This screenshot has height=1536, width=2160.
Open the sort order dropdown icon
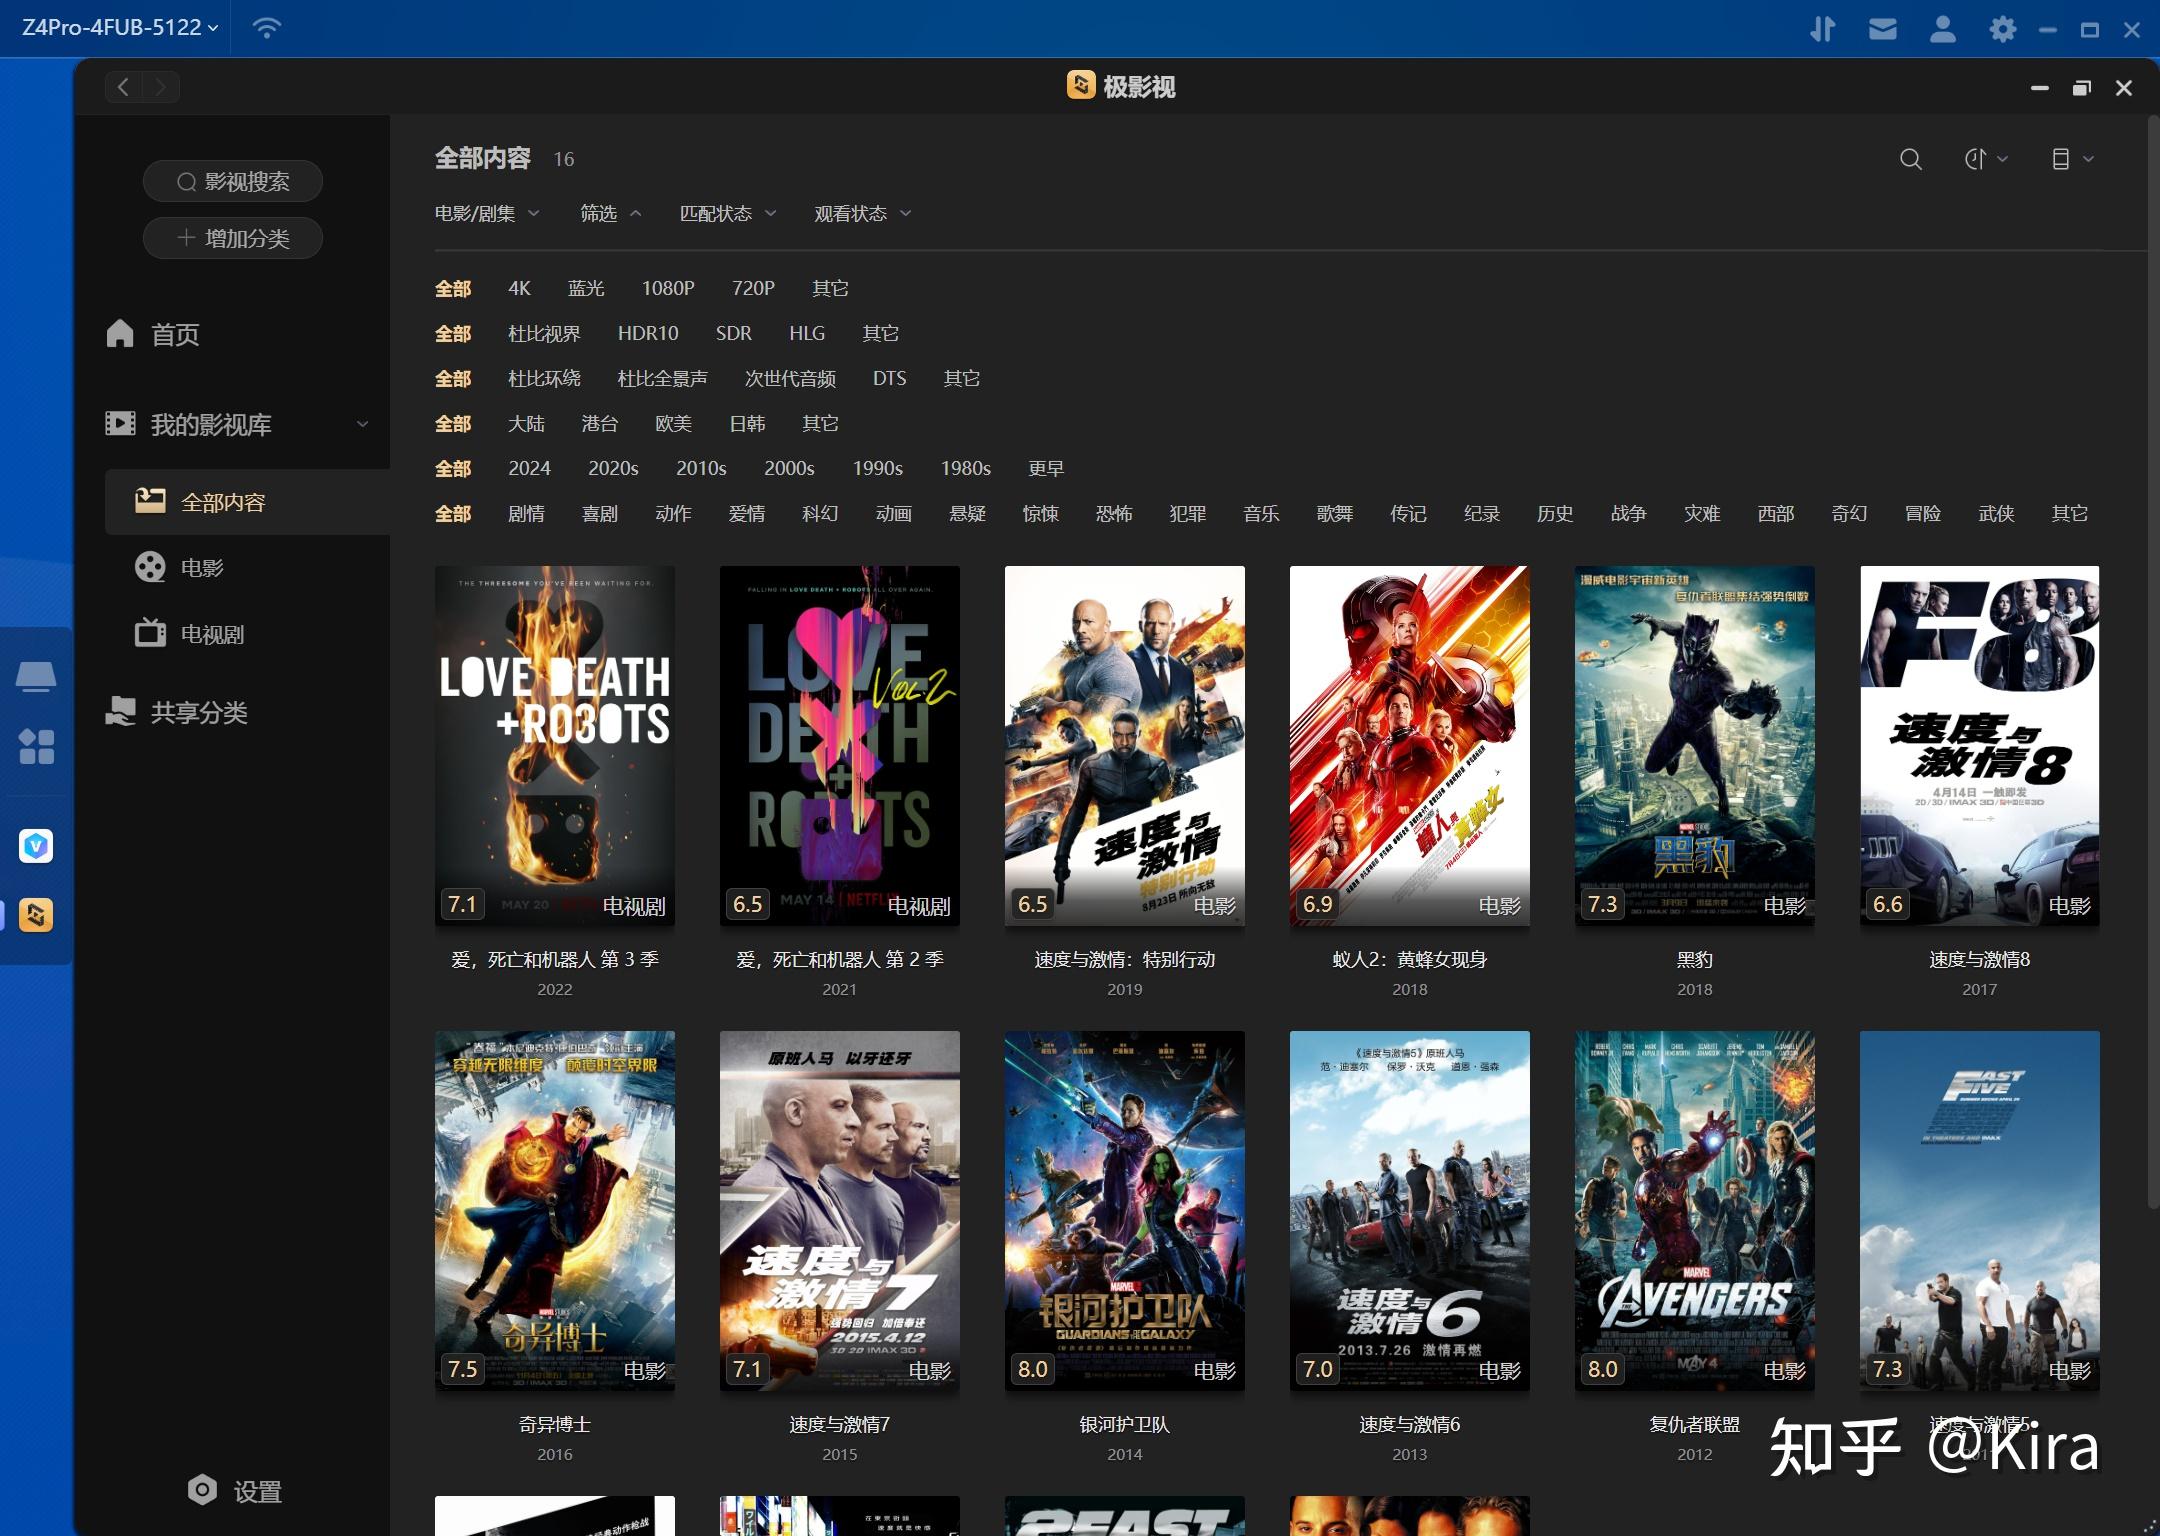tap(1985, 159)
